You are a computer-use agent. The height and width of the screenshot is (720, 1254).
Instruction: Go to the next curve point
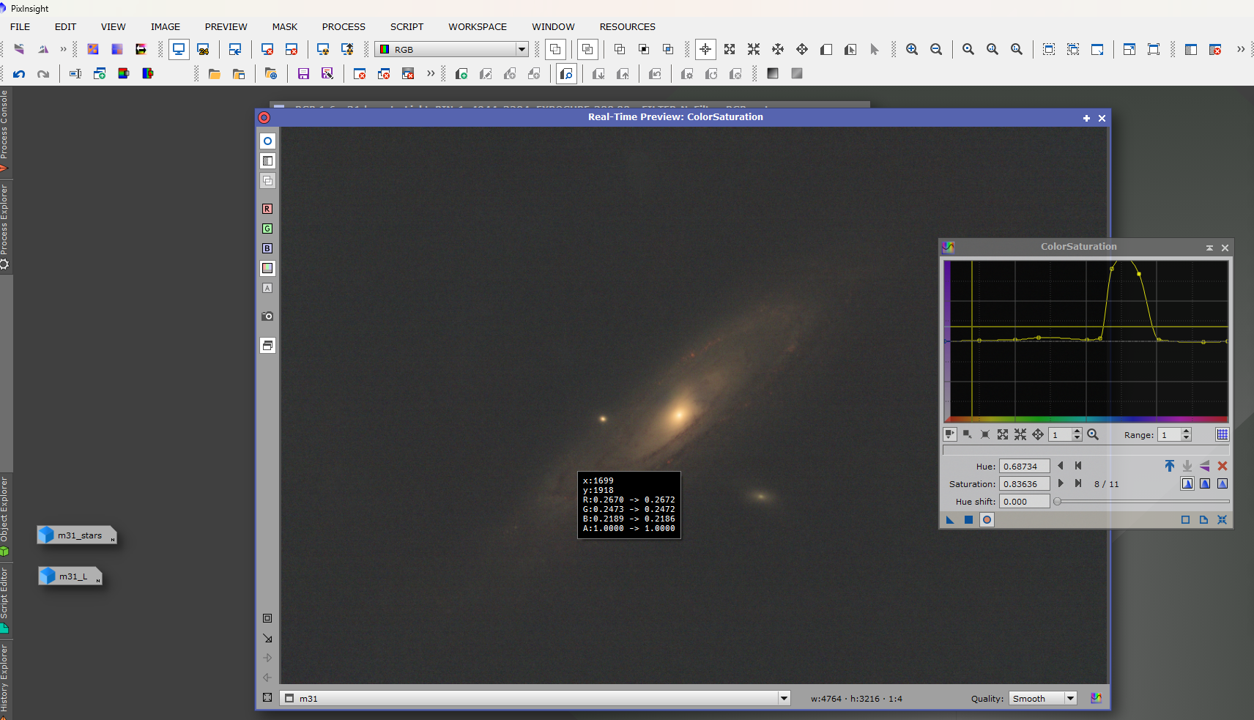coord(1061,484)
